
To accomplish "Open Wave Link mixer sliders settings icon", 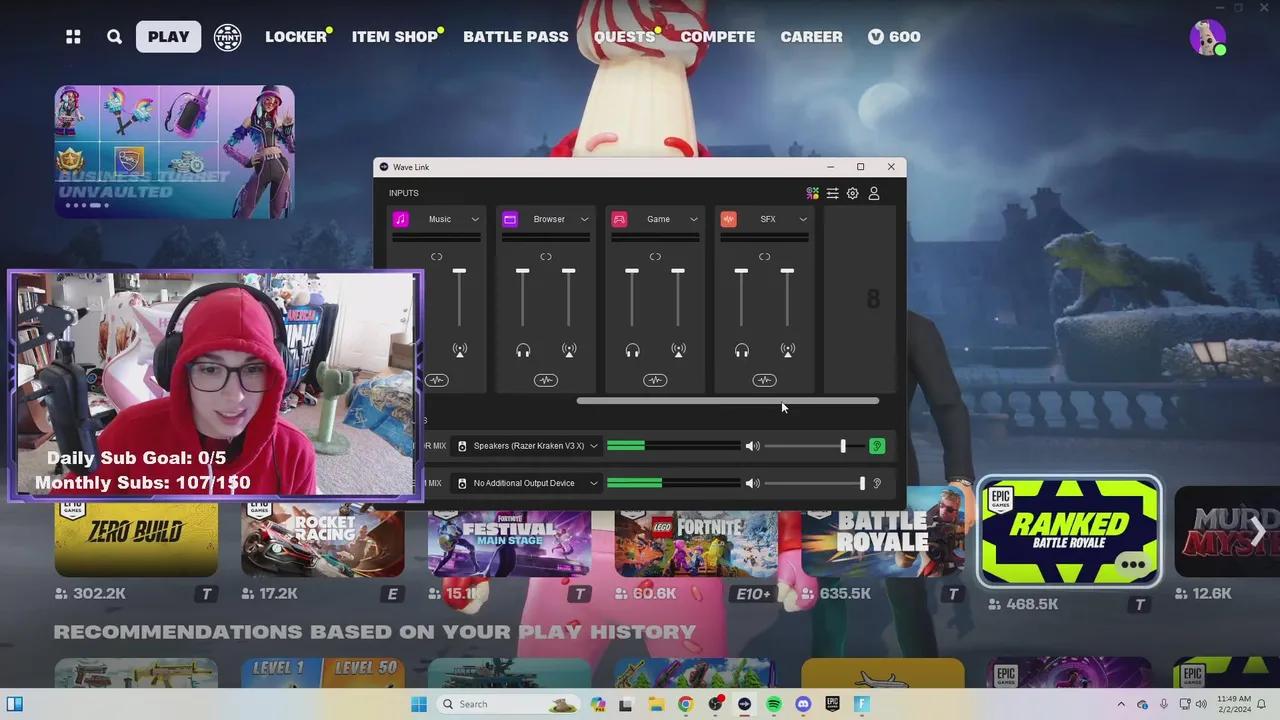I will click(832, 193).
